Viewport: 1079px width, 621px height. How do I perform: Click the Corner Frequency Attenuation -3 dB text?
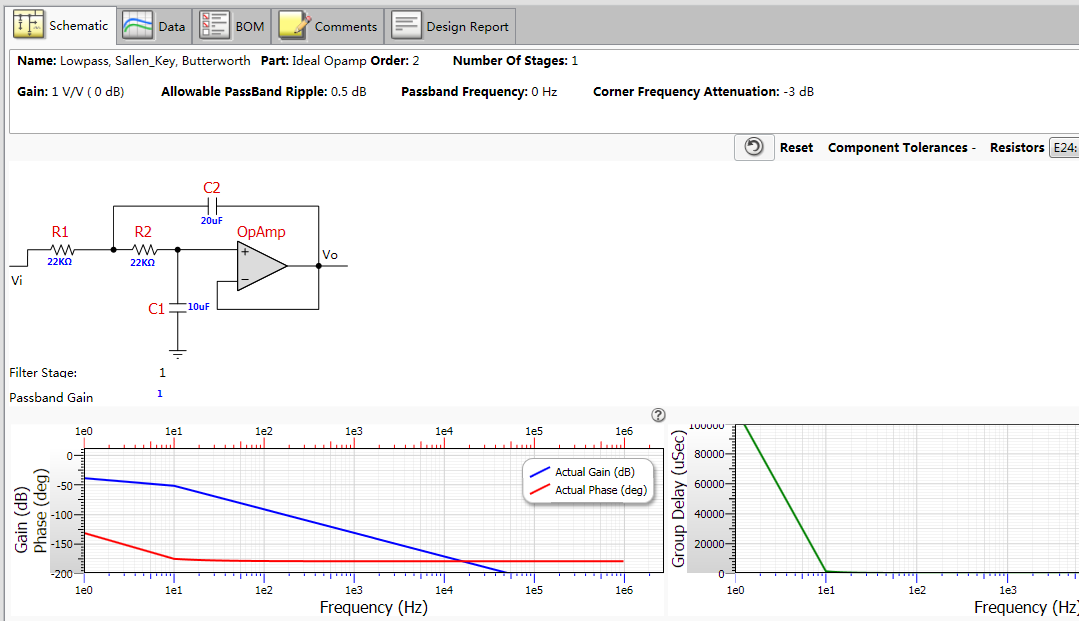pos(703,92)
